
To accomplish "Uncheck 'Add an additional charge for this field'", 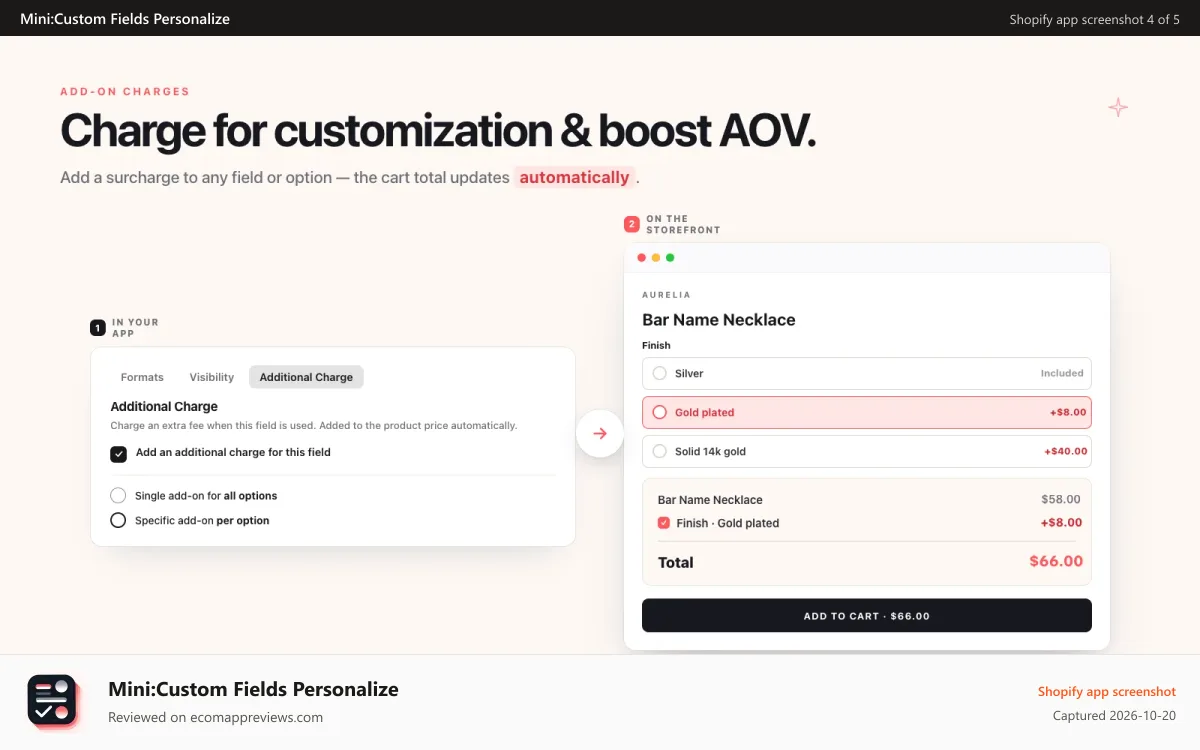I will coord(119,454).
